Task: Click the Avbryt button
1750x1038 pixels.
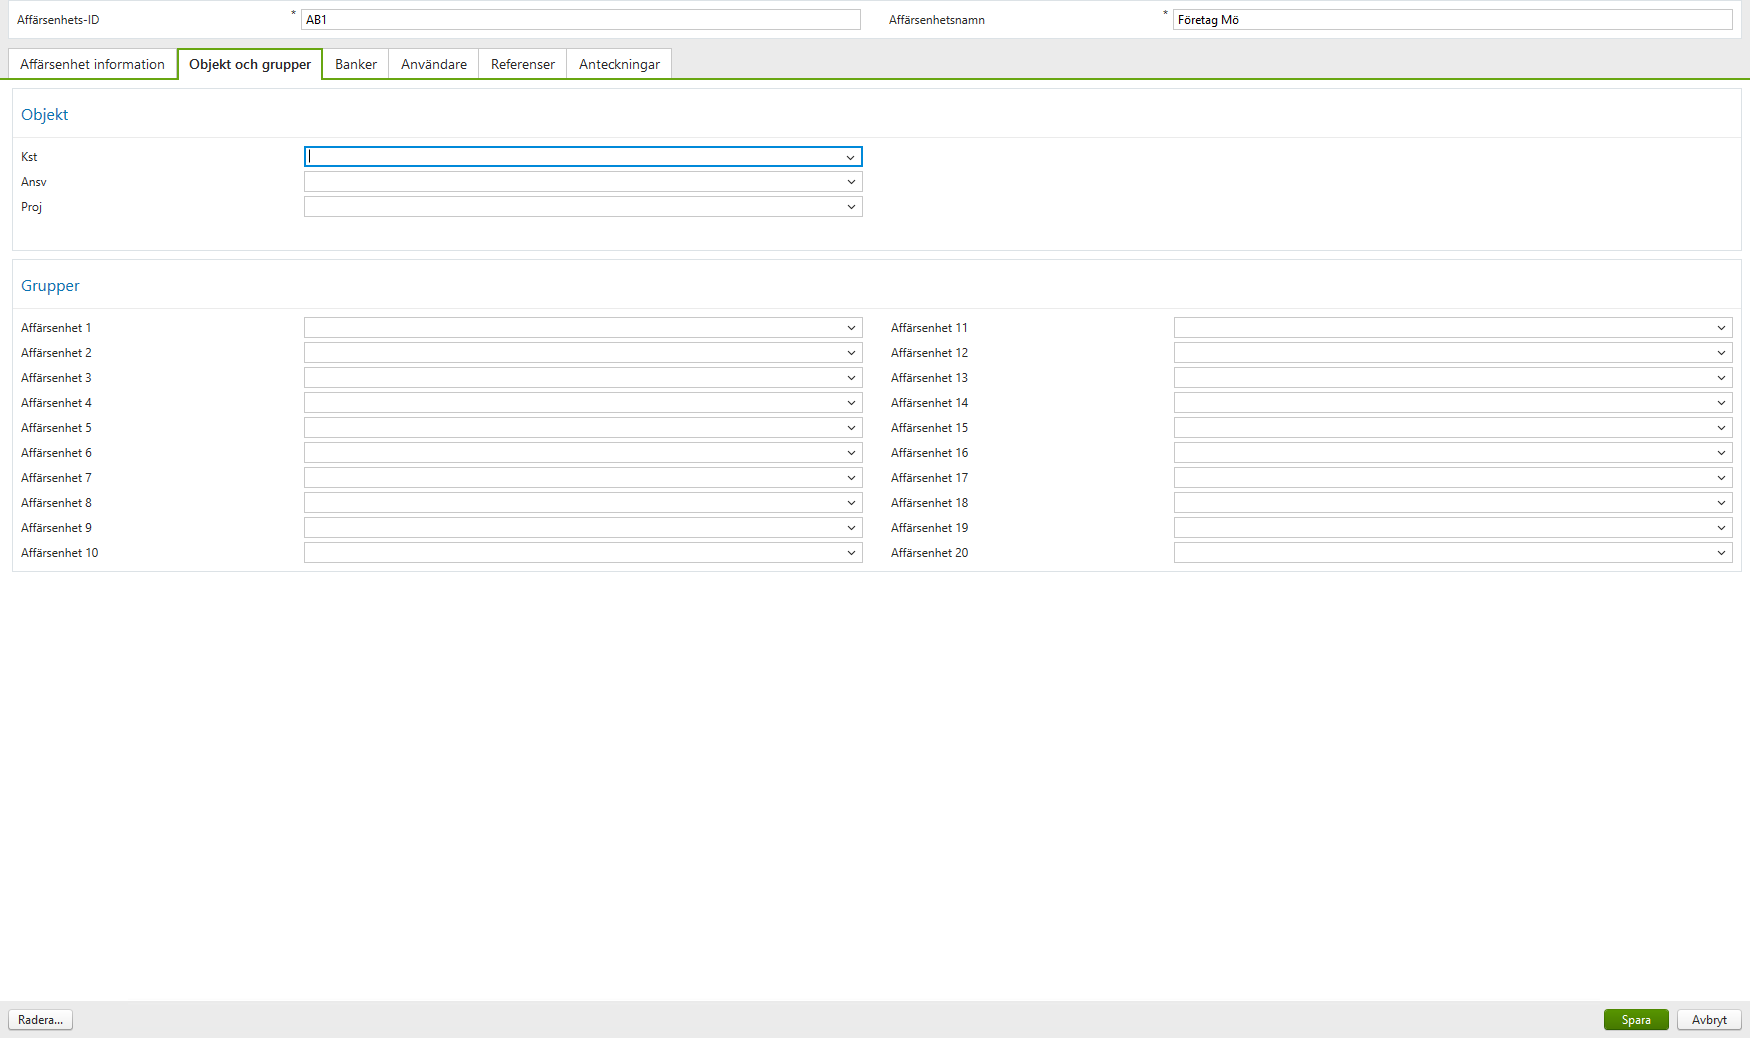Action: 1708,1019
